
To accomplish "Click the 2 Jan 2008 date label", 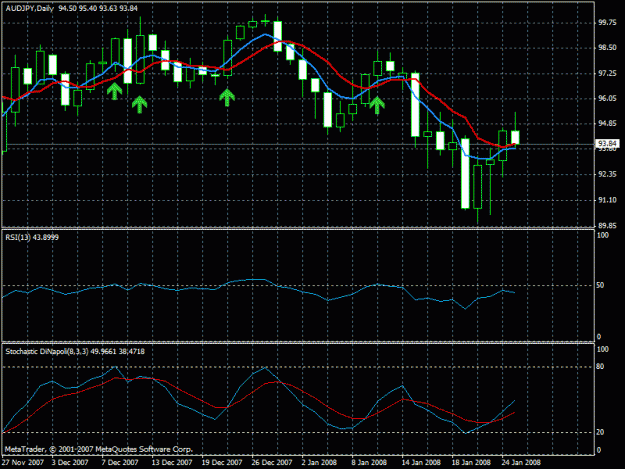I will pos(319,462).
